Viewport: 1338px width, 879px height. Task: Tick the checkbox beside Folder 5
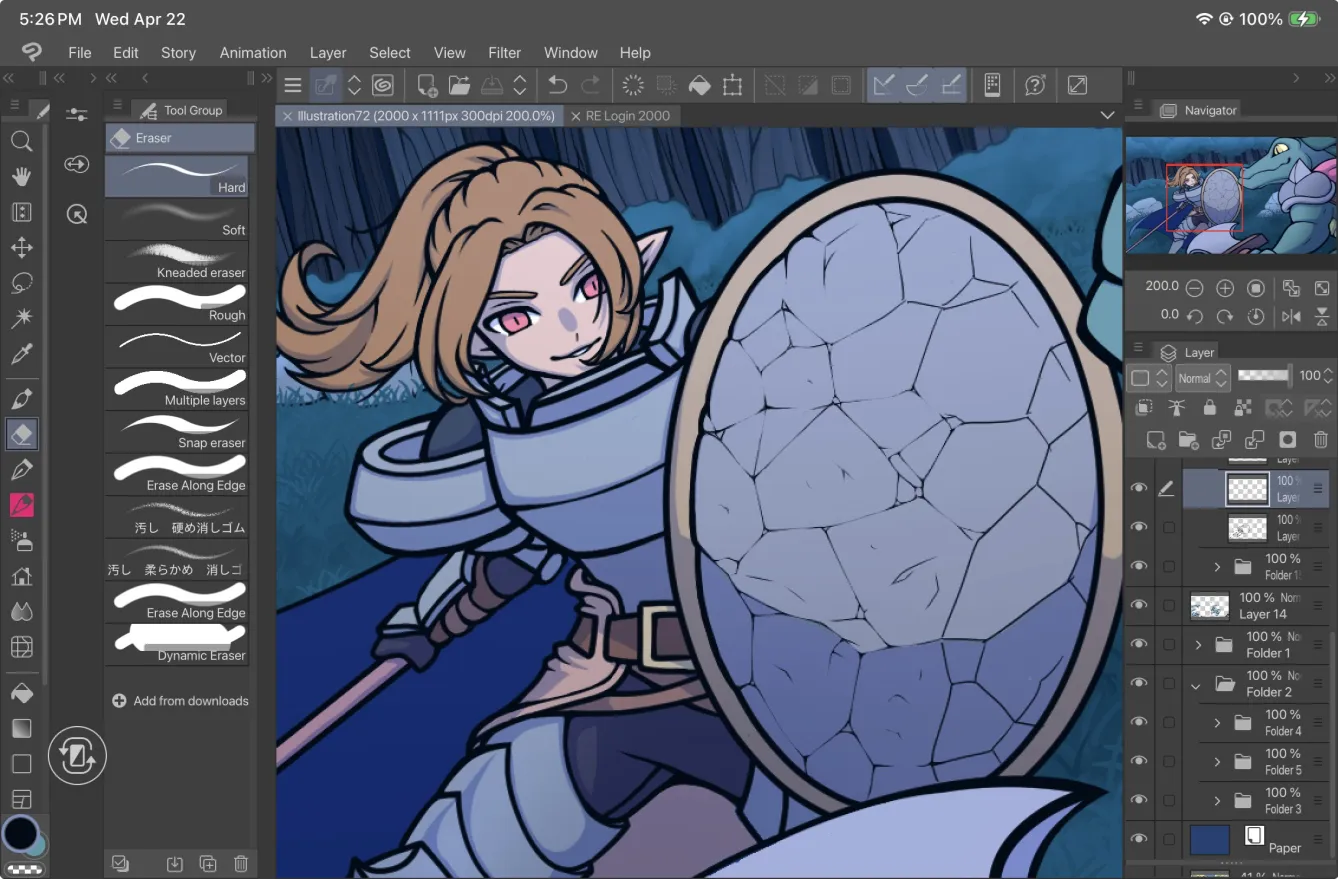[1169, 761]
